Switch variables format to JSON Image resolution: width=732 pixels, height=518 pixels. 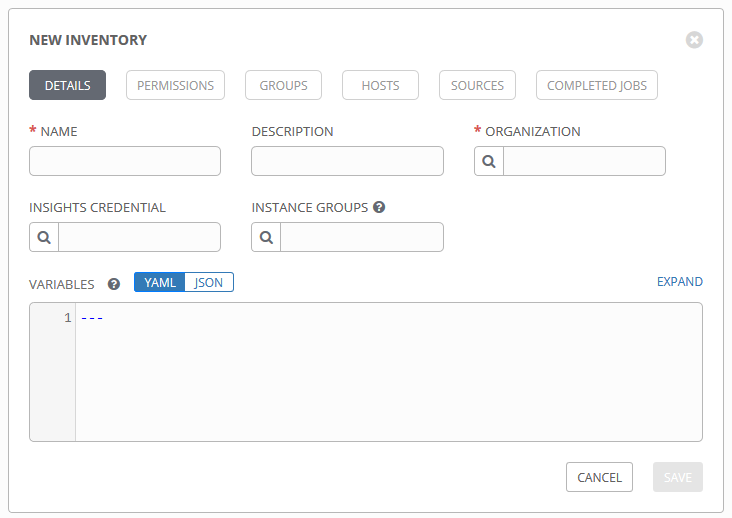[x=209, y=282]
